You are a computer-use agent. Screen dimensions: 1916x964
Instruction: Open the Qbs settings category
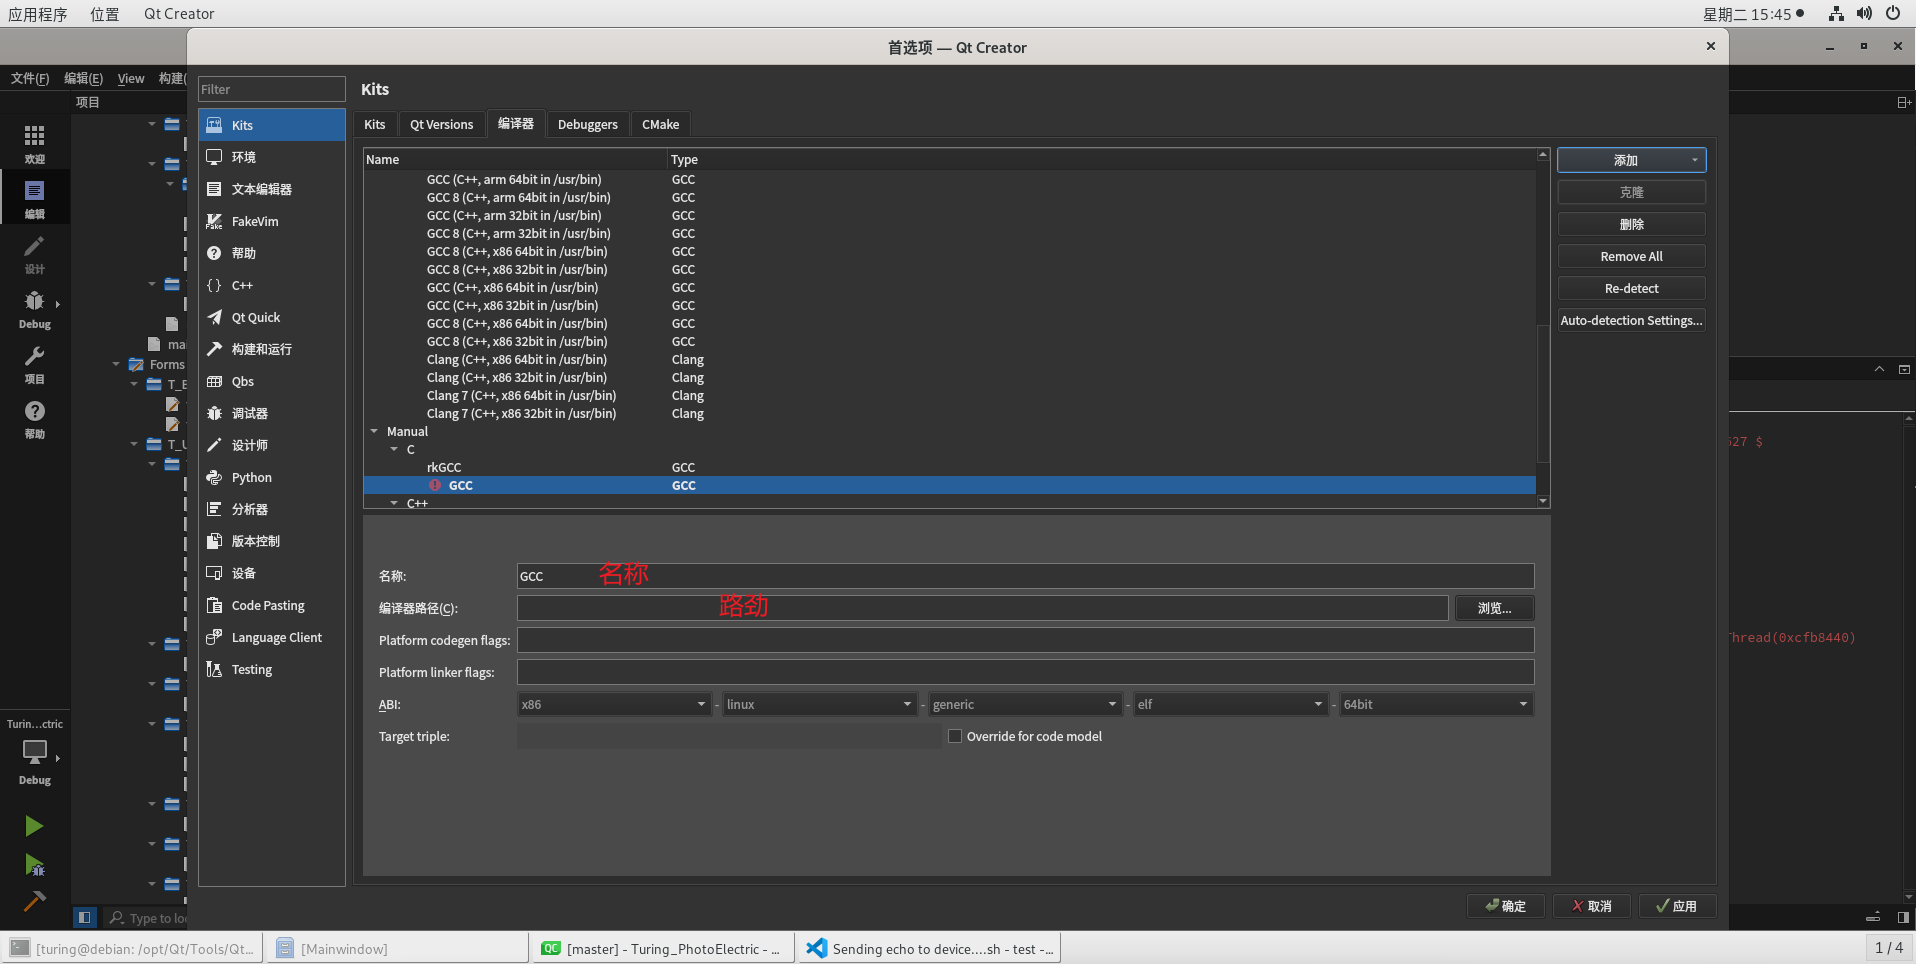(x=271, y=381)
